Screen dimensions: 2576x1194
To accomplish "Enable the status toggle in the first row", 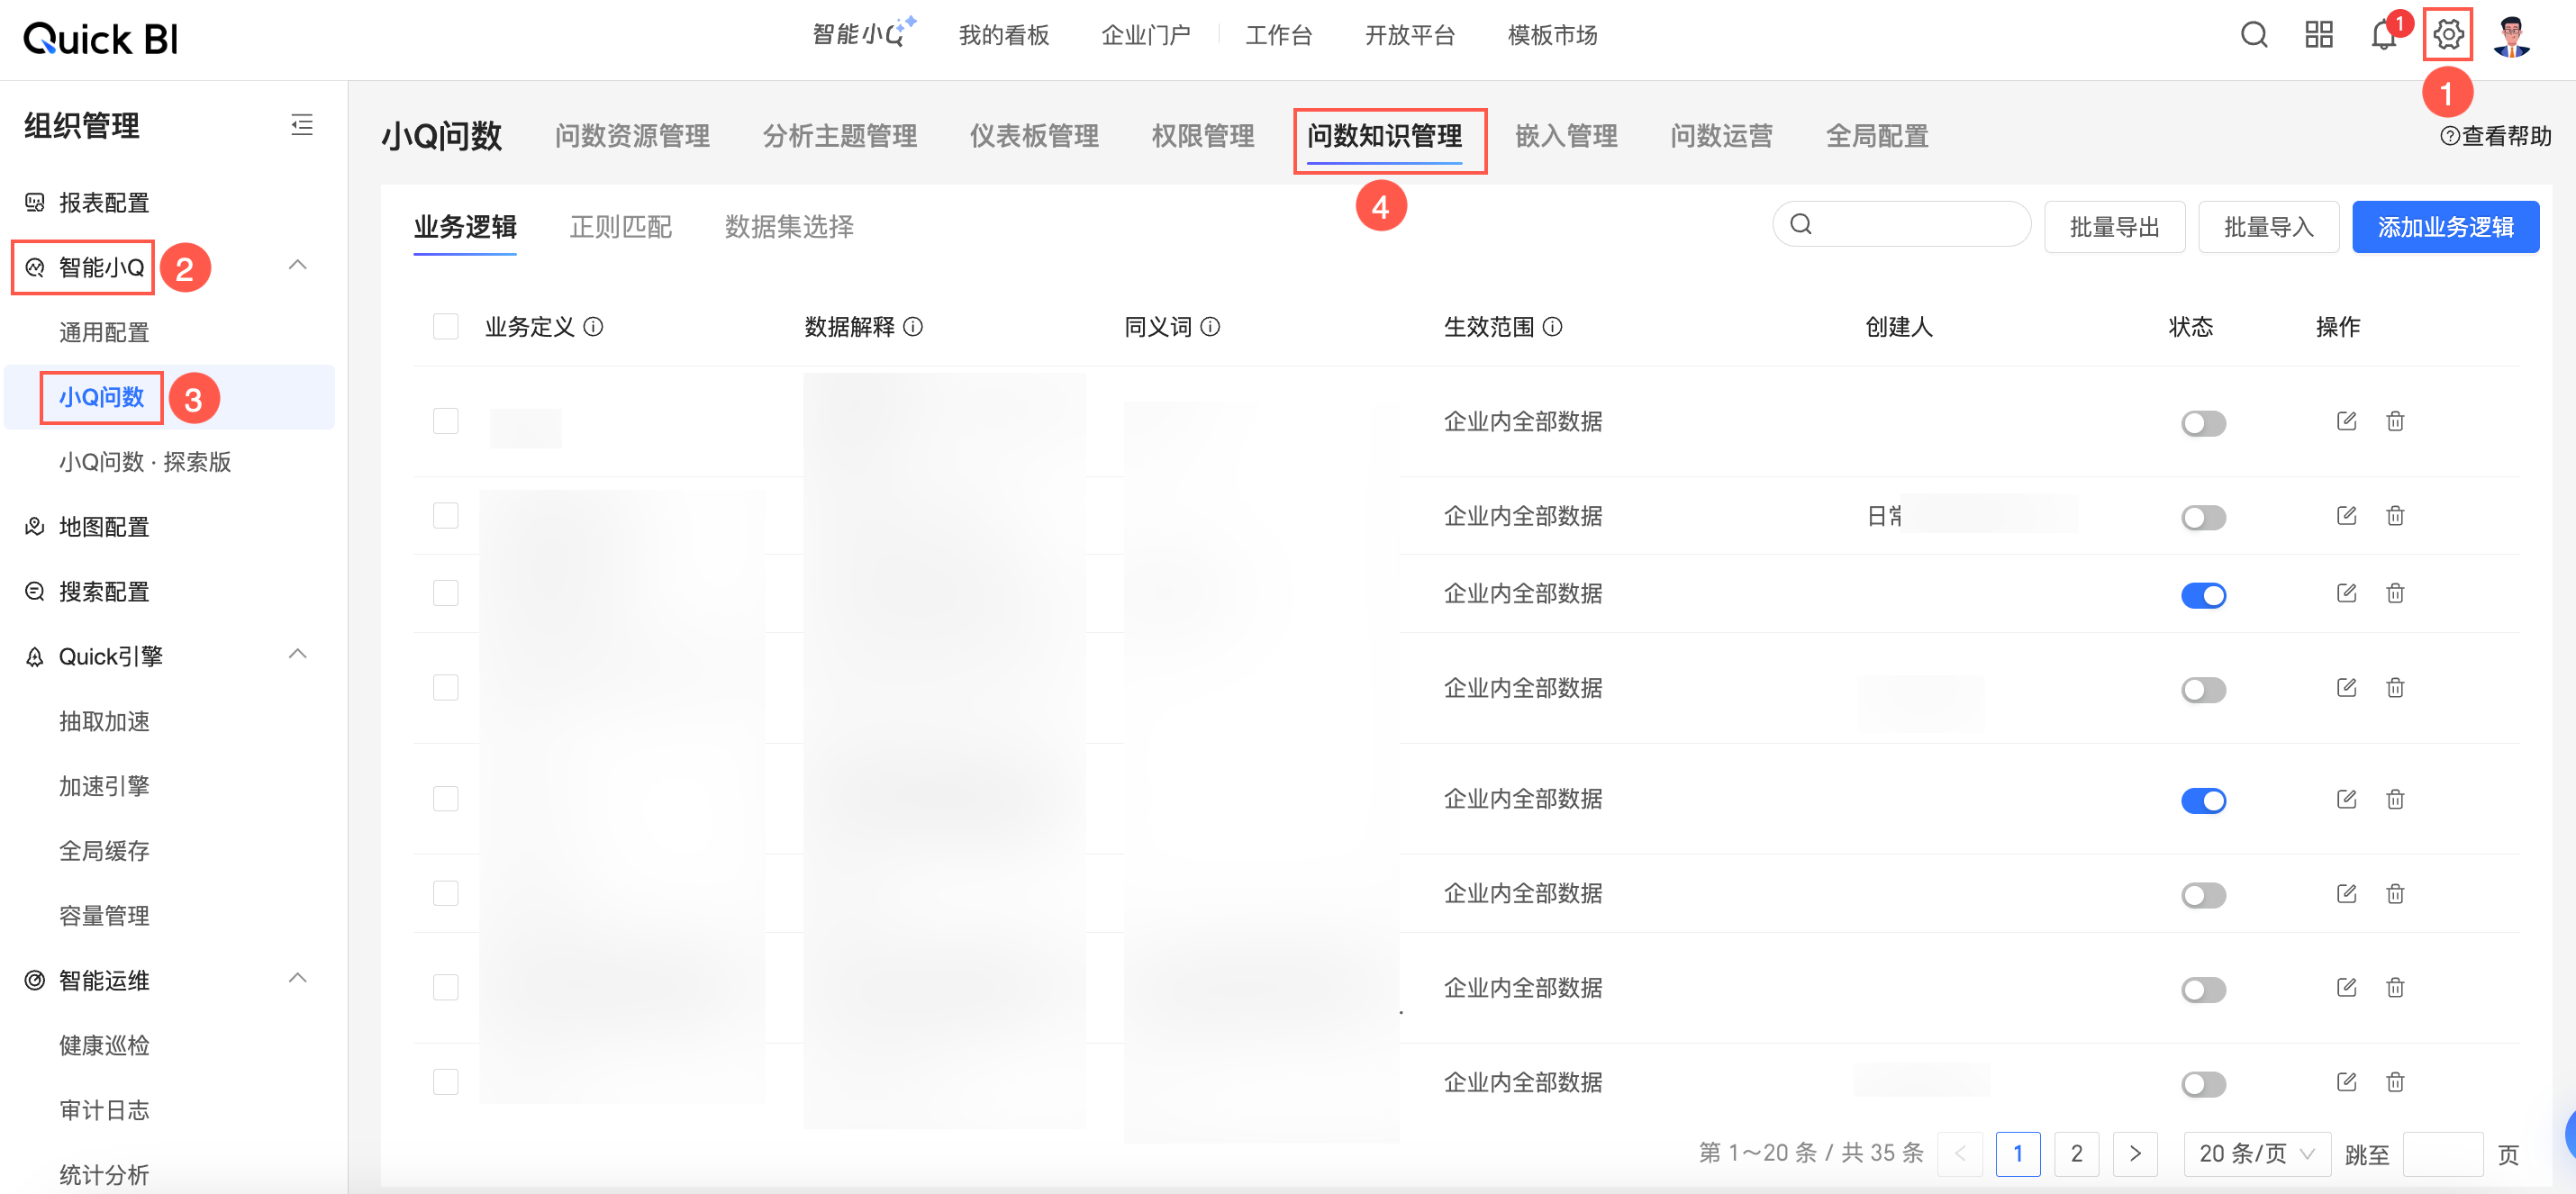I will pos(2203,423).
